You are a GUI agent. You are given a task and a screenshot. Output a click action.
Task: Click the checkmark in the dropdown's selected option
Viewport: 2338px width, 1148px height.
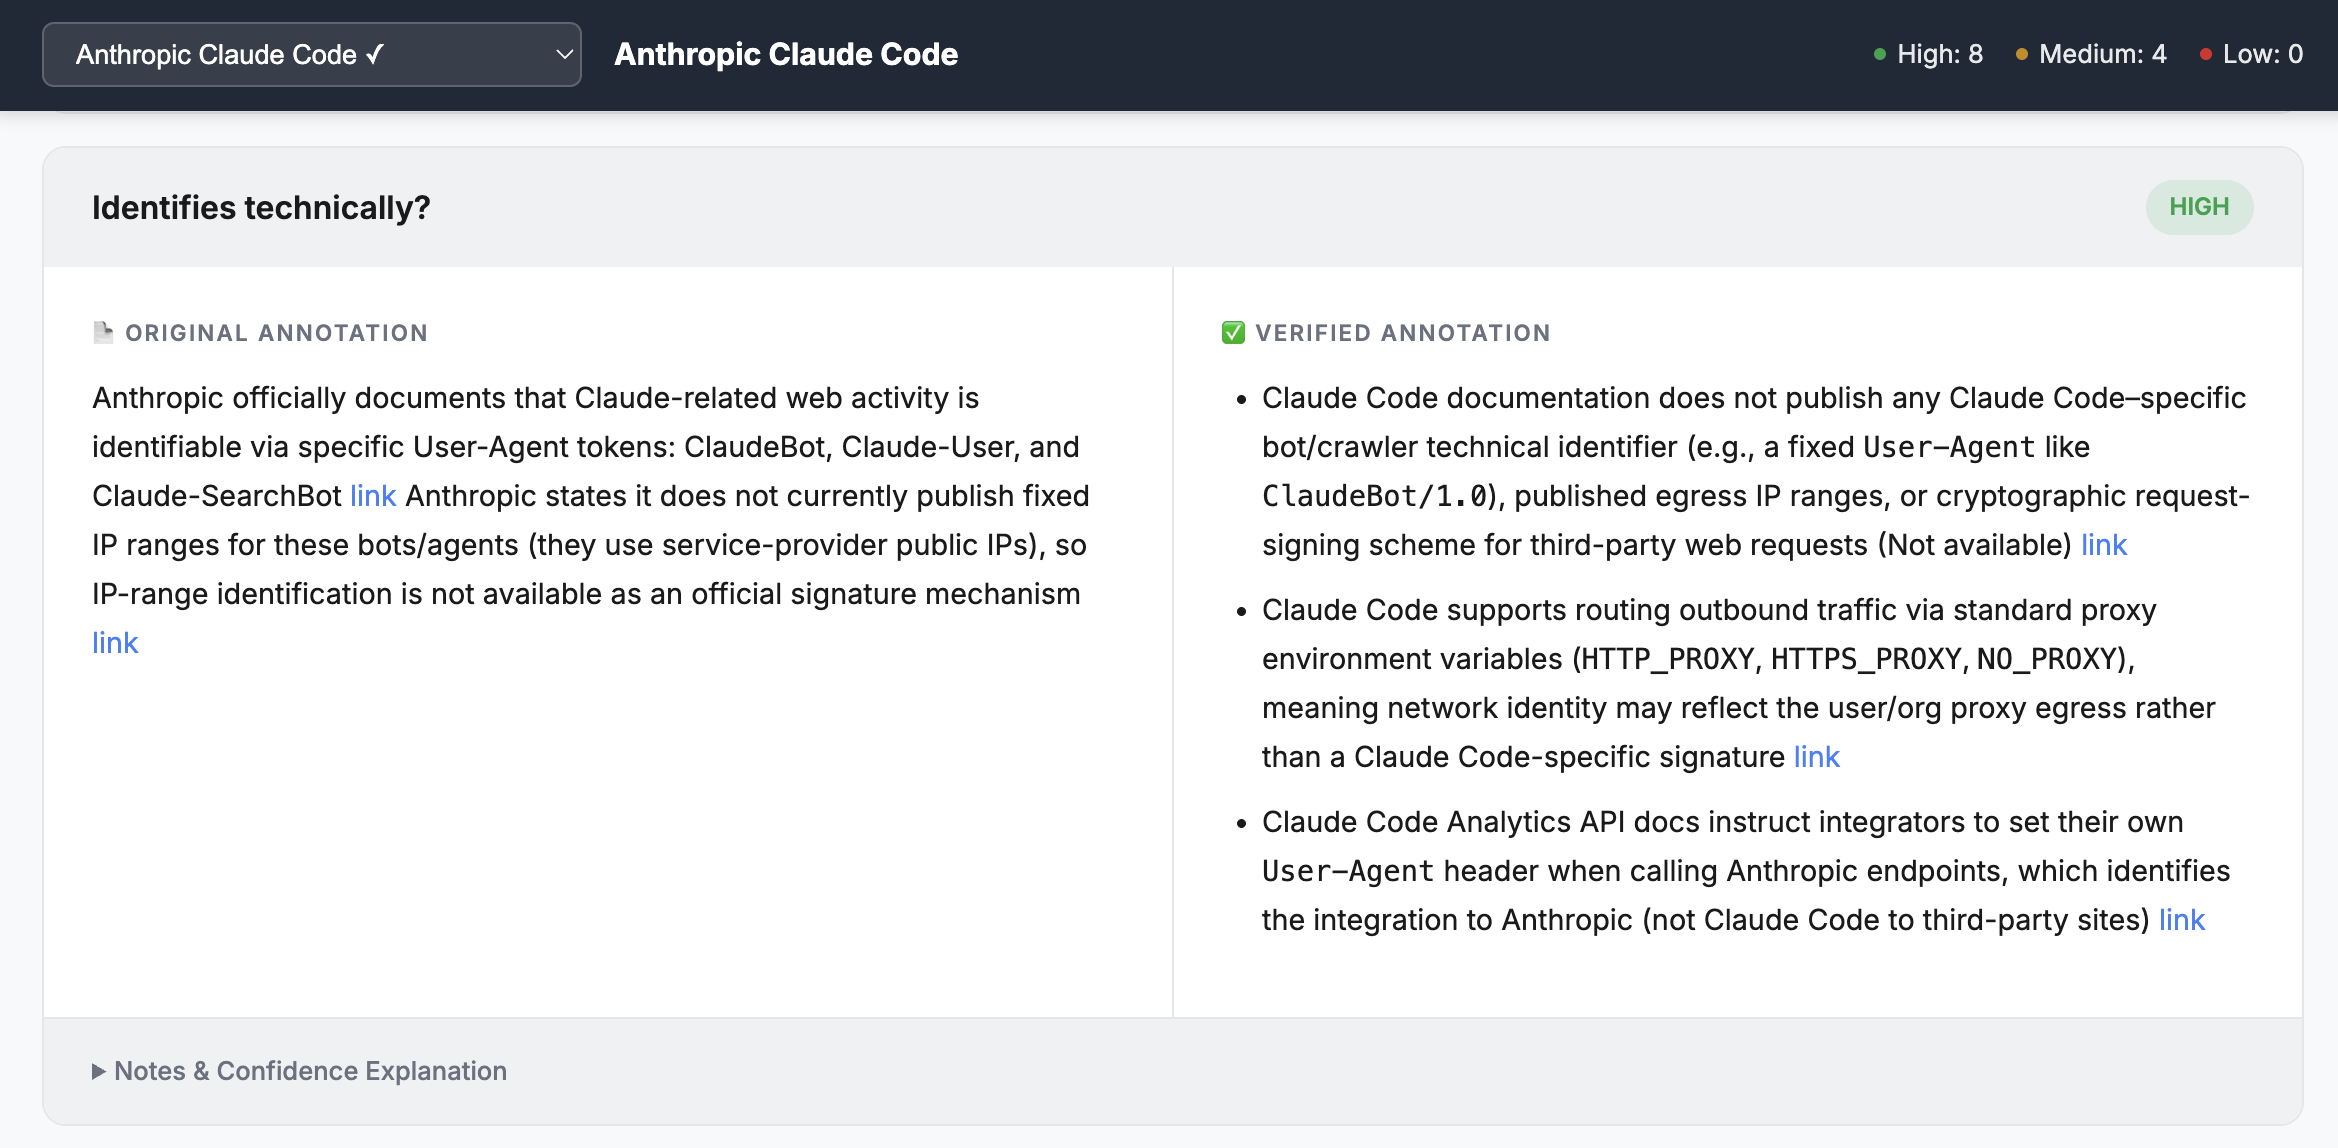click(375, 54)
